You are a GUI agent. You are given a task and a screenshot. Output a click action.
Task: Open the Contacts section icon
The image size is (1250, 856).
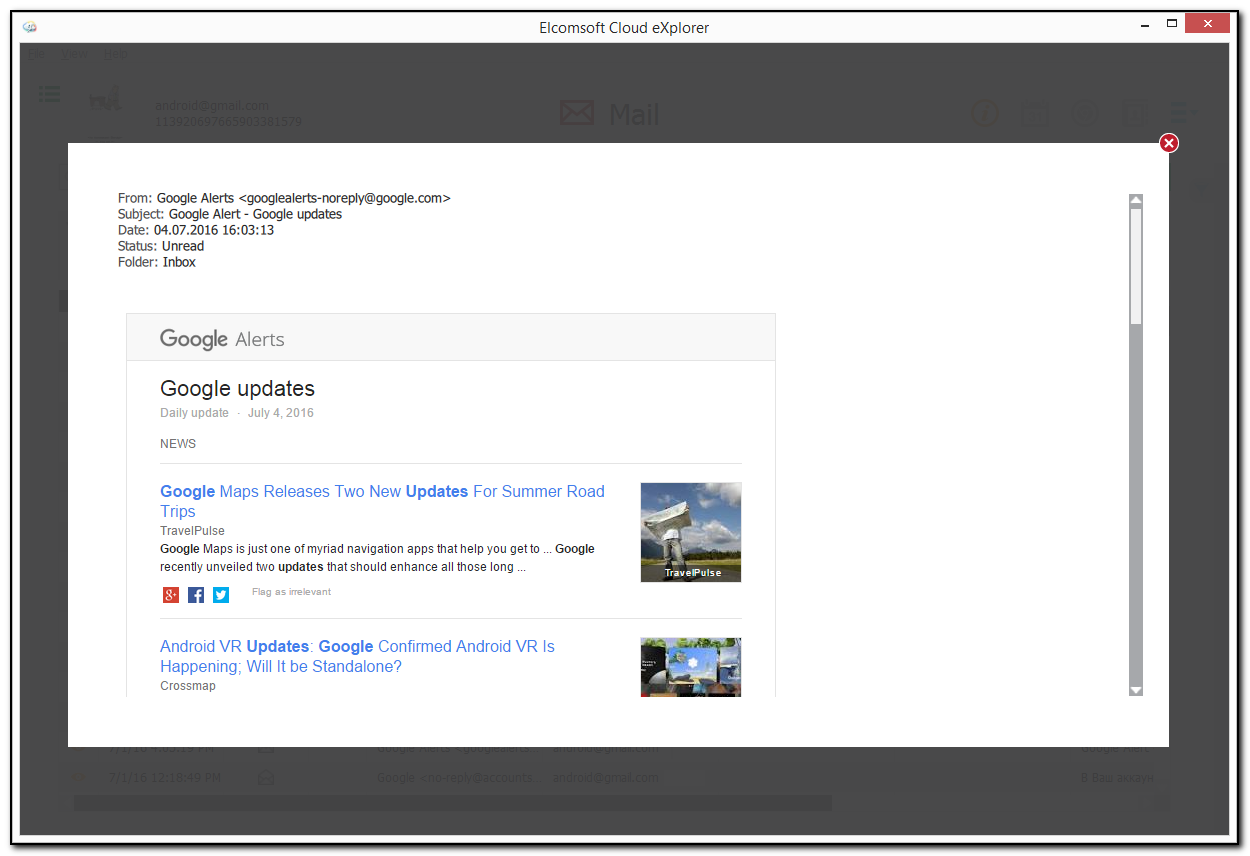point(1135,113)
